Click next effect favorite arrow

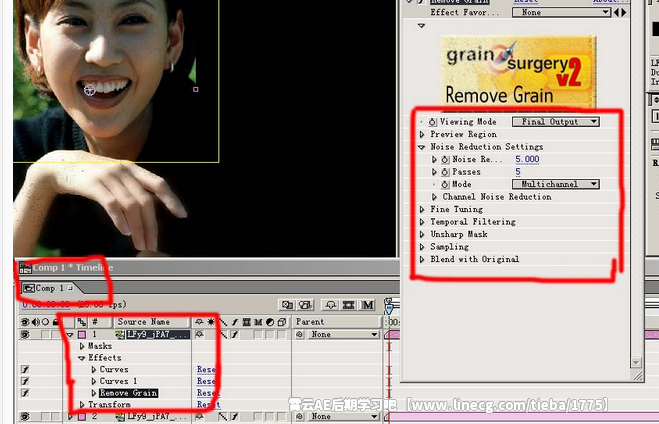click(624, 13)
